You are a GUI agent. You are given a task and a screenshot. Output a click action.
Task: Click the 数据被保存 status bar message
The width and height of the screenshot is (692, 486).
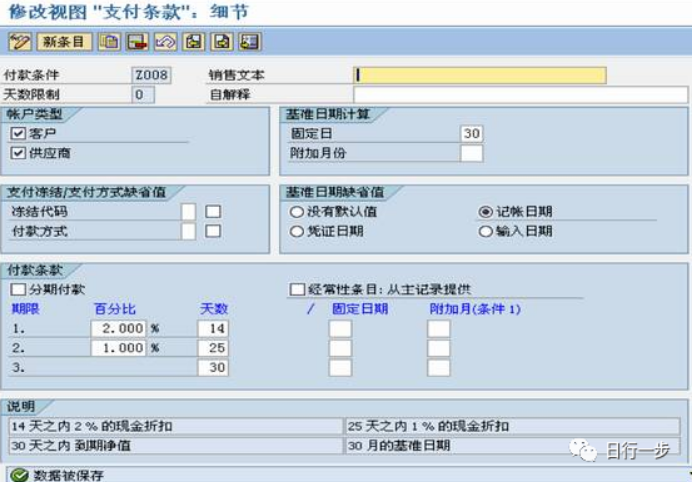69,475
